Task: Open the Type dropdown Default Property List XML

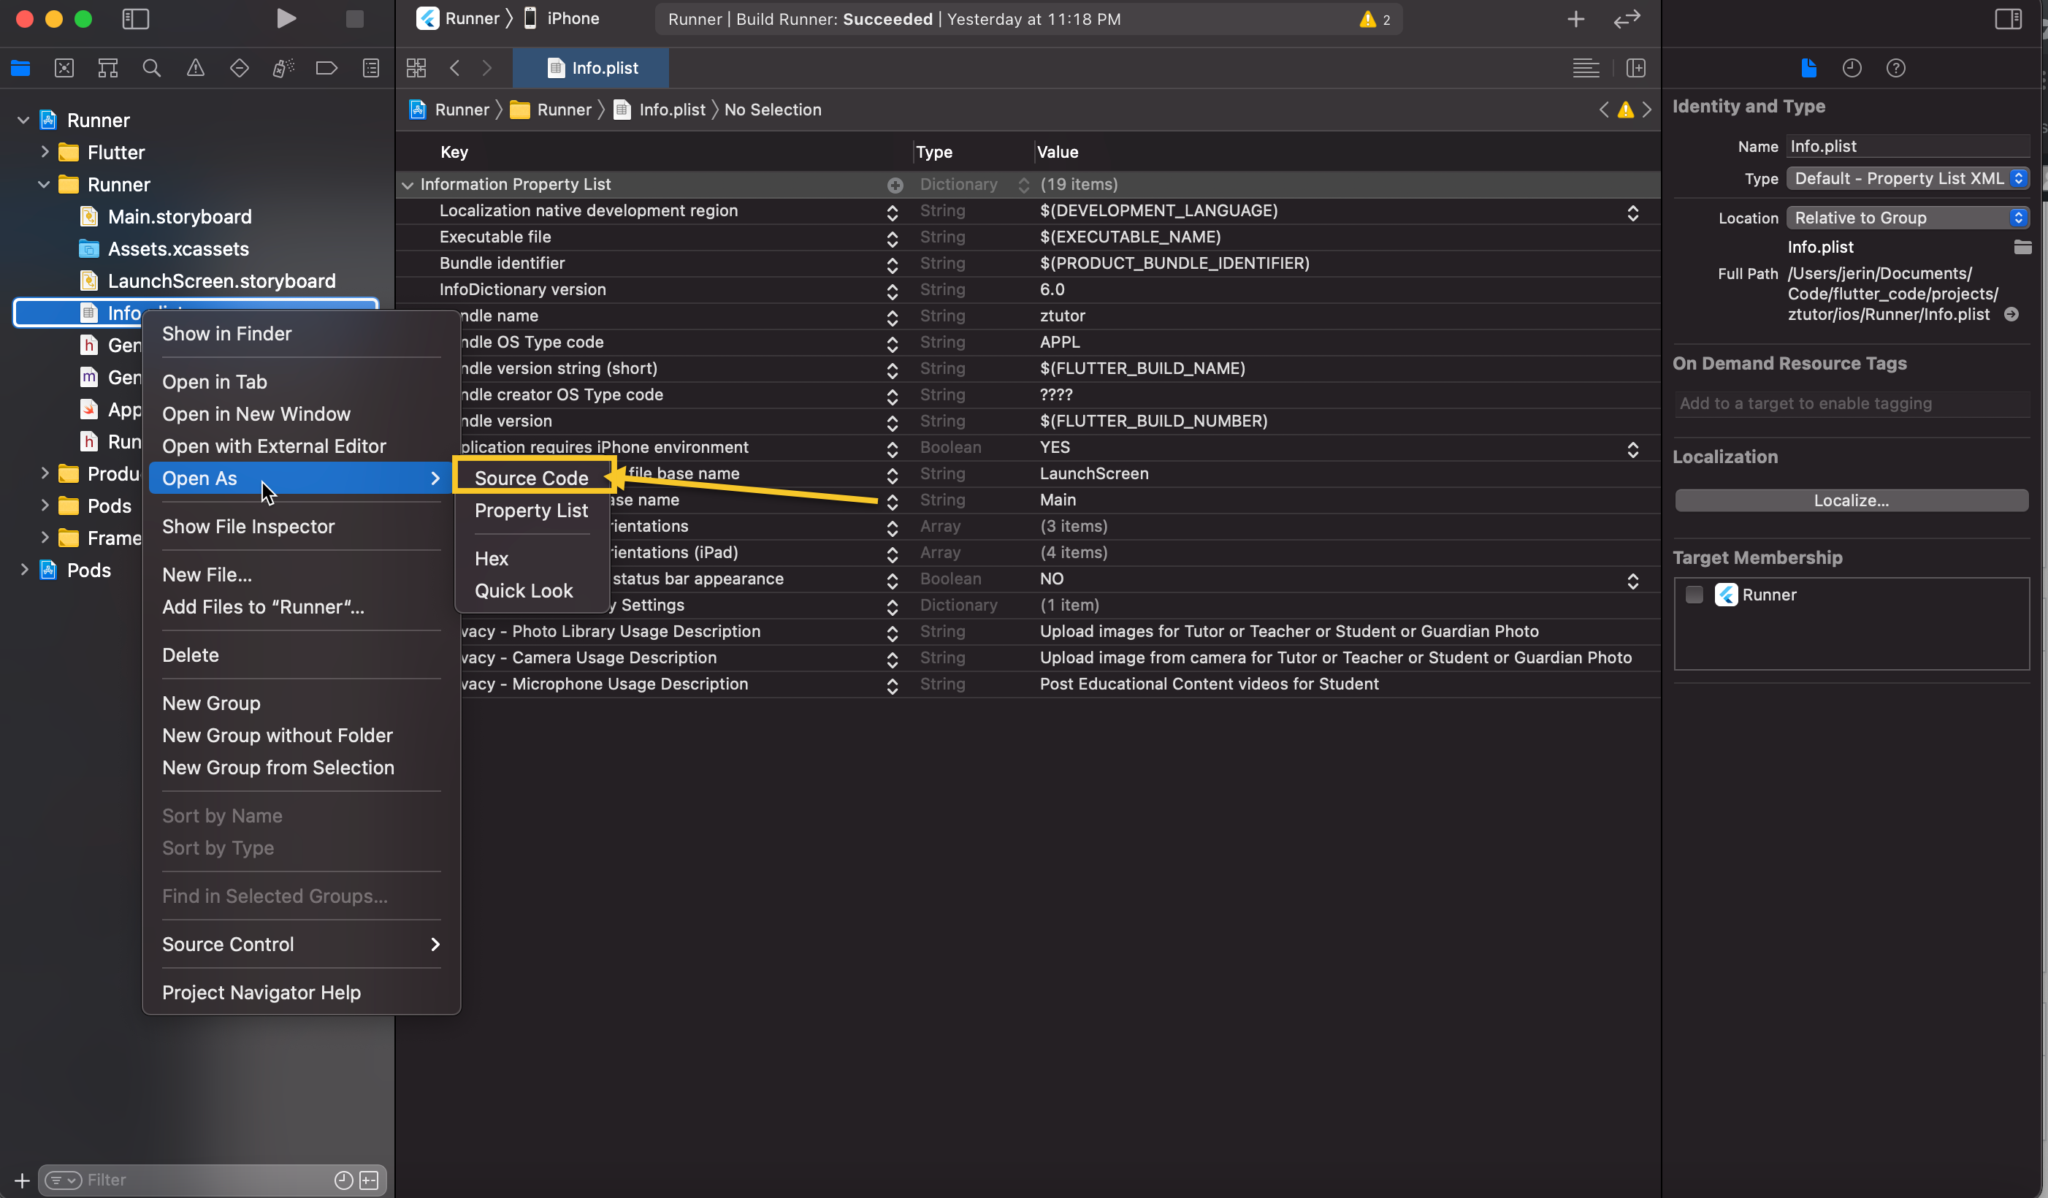Action: click(1908, 178)
